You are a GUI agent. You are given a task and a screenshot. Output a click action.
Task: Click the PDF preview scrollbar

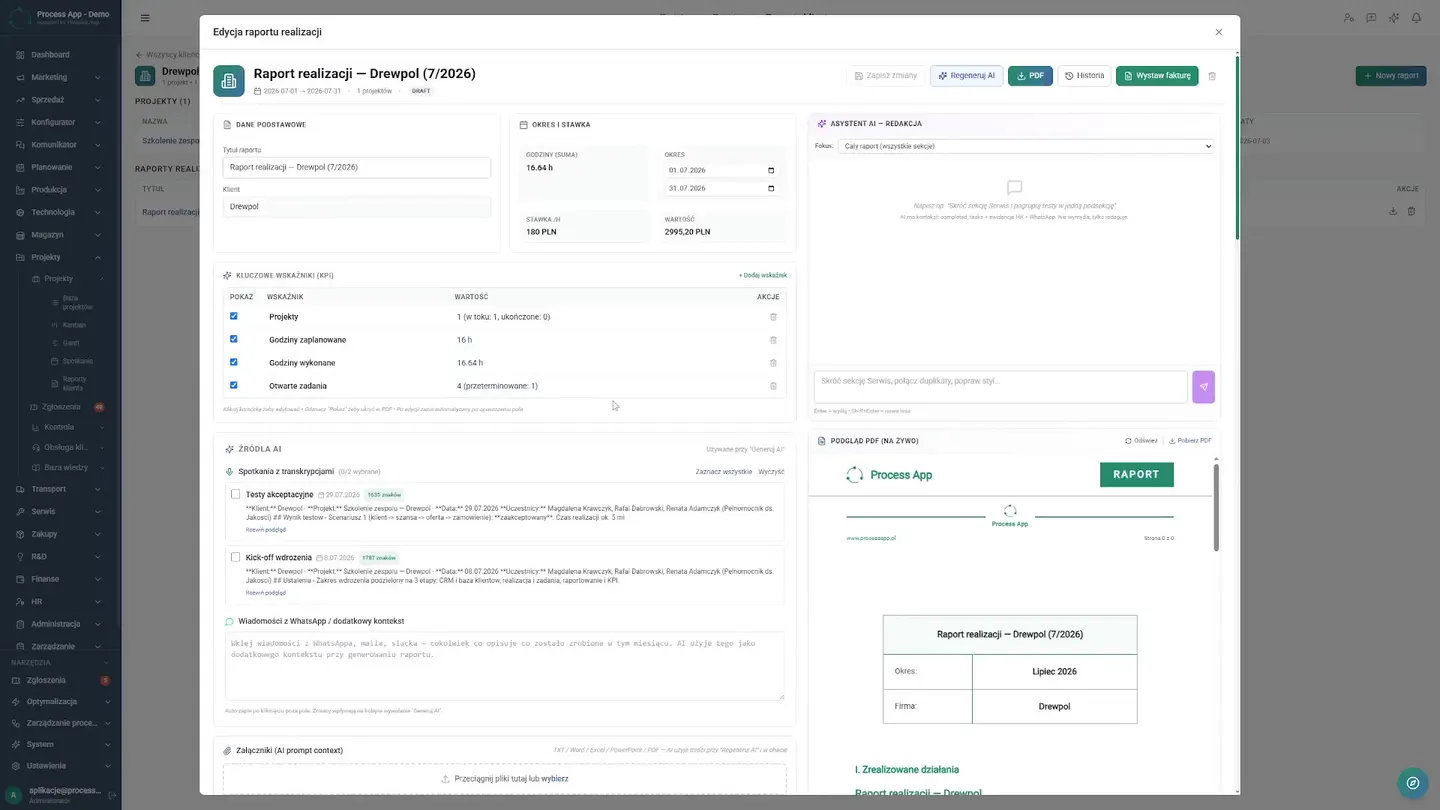click(x=1216, y=506)
